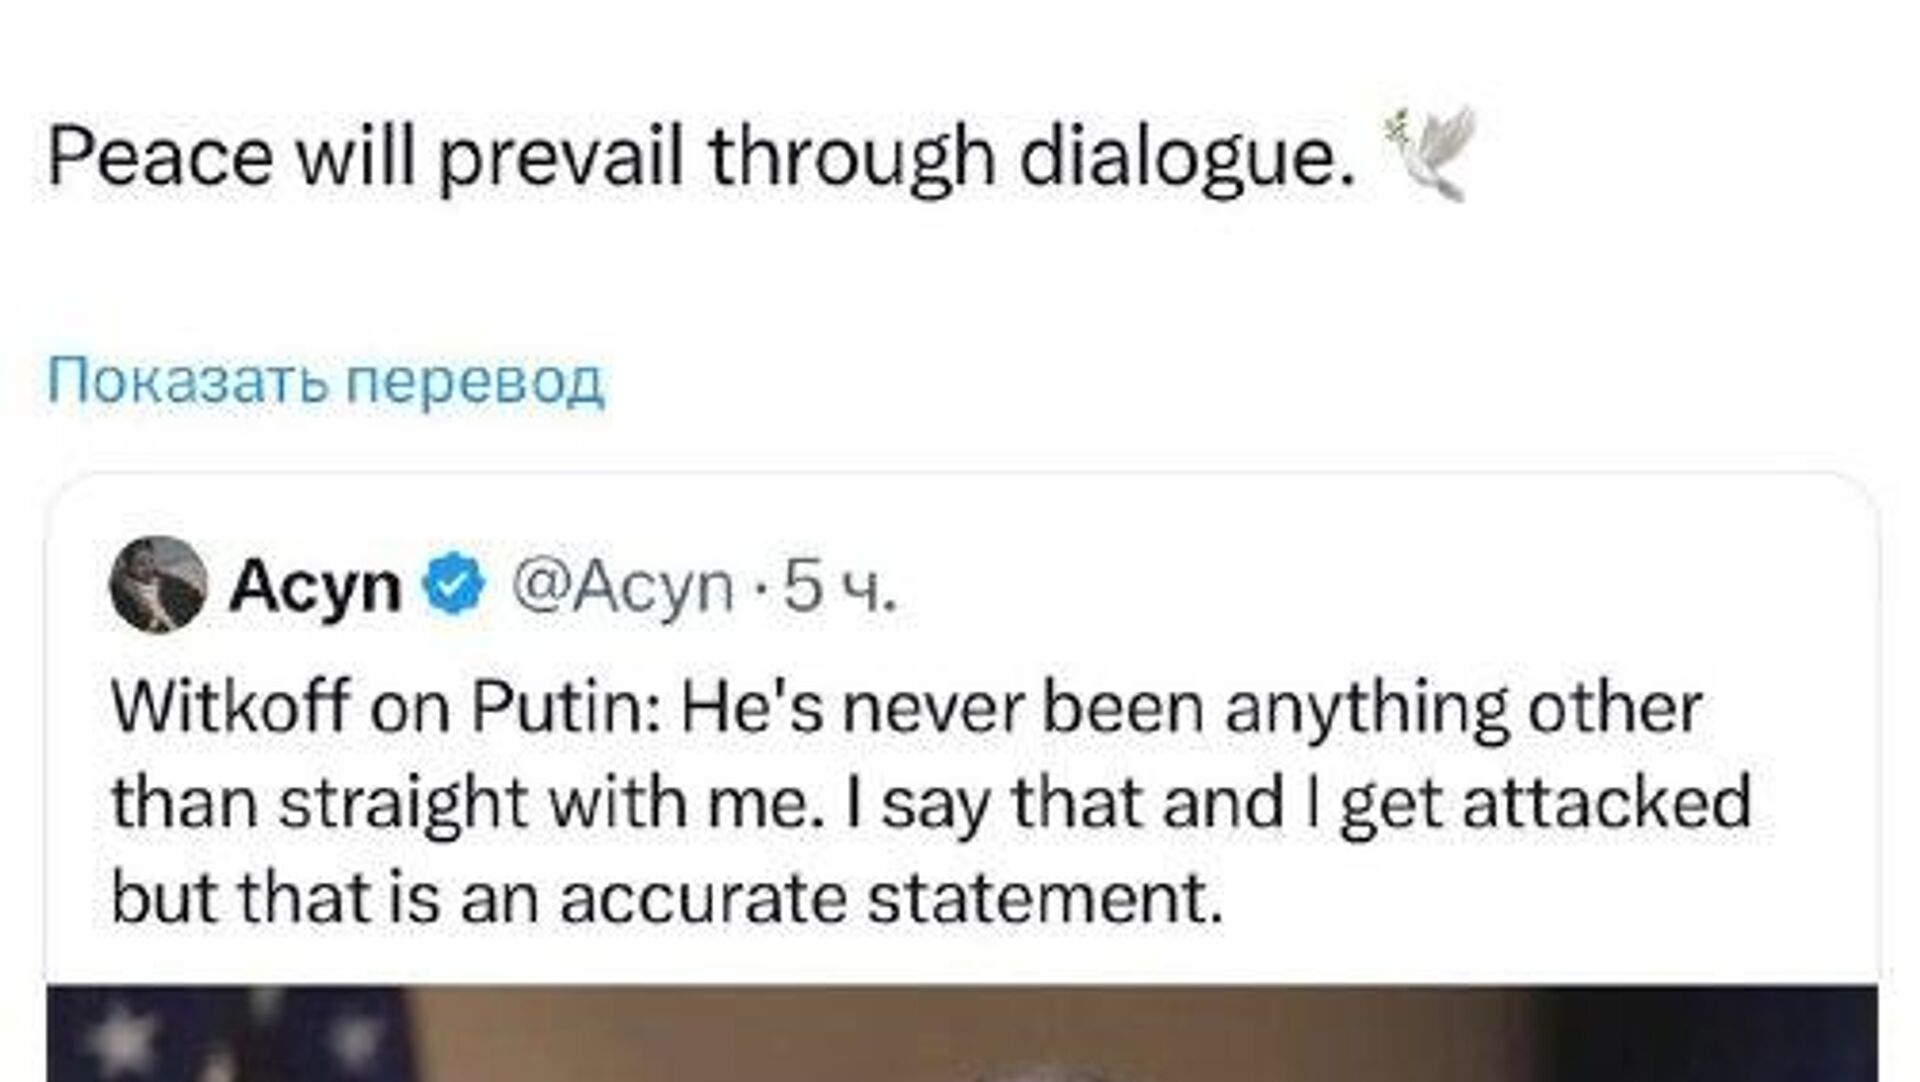The height and width of the screenshot is (1082, 1920).
Task: Click the 'Peace will prevail through dialogue' text
Action: coord(700,158)
